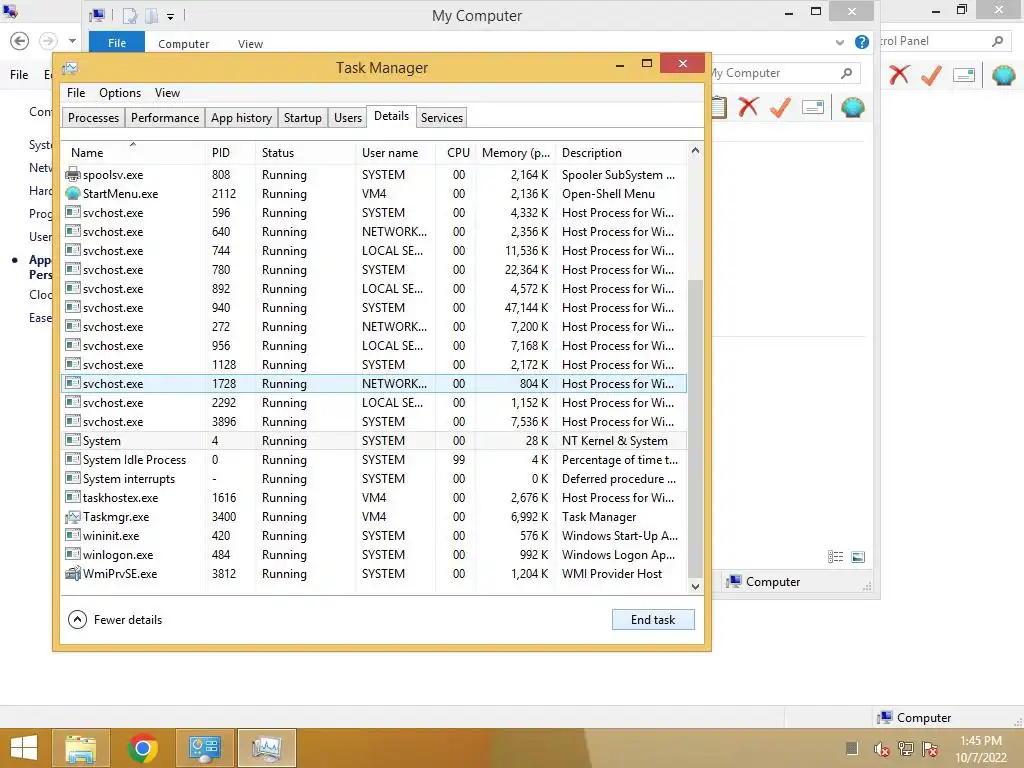This screenshot has width=1024, height=768.
Task: Click the red X delete icon in My Computer toolbar
Action: point(748,106)
